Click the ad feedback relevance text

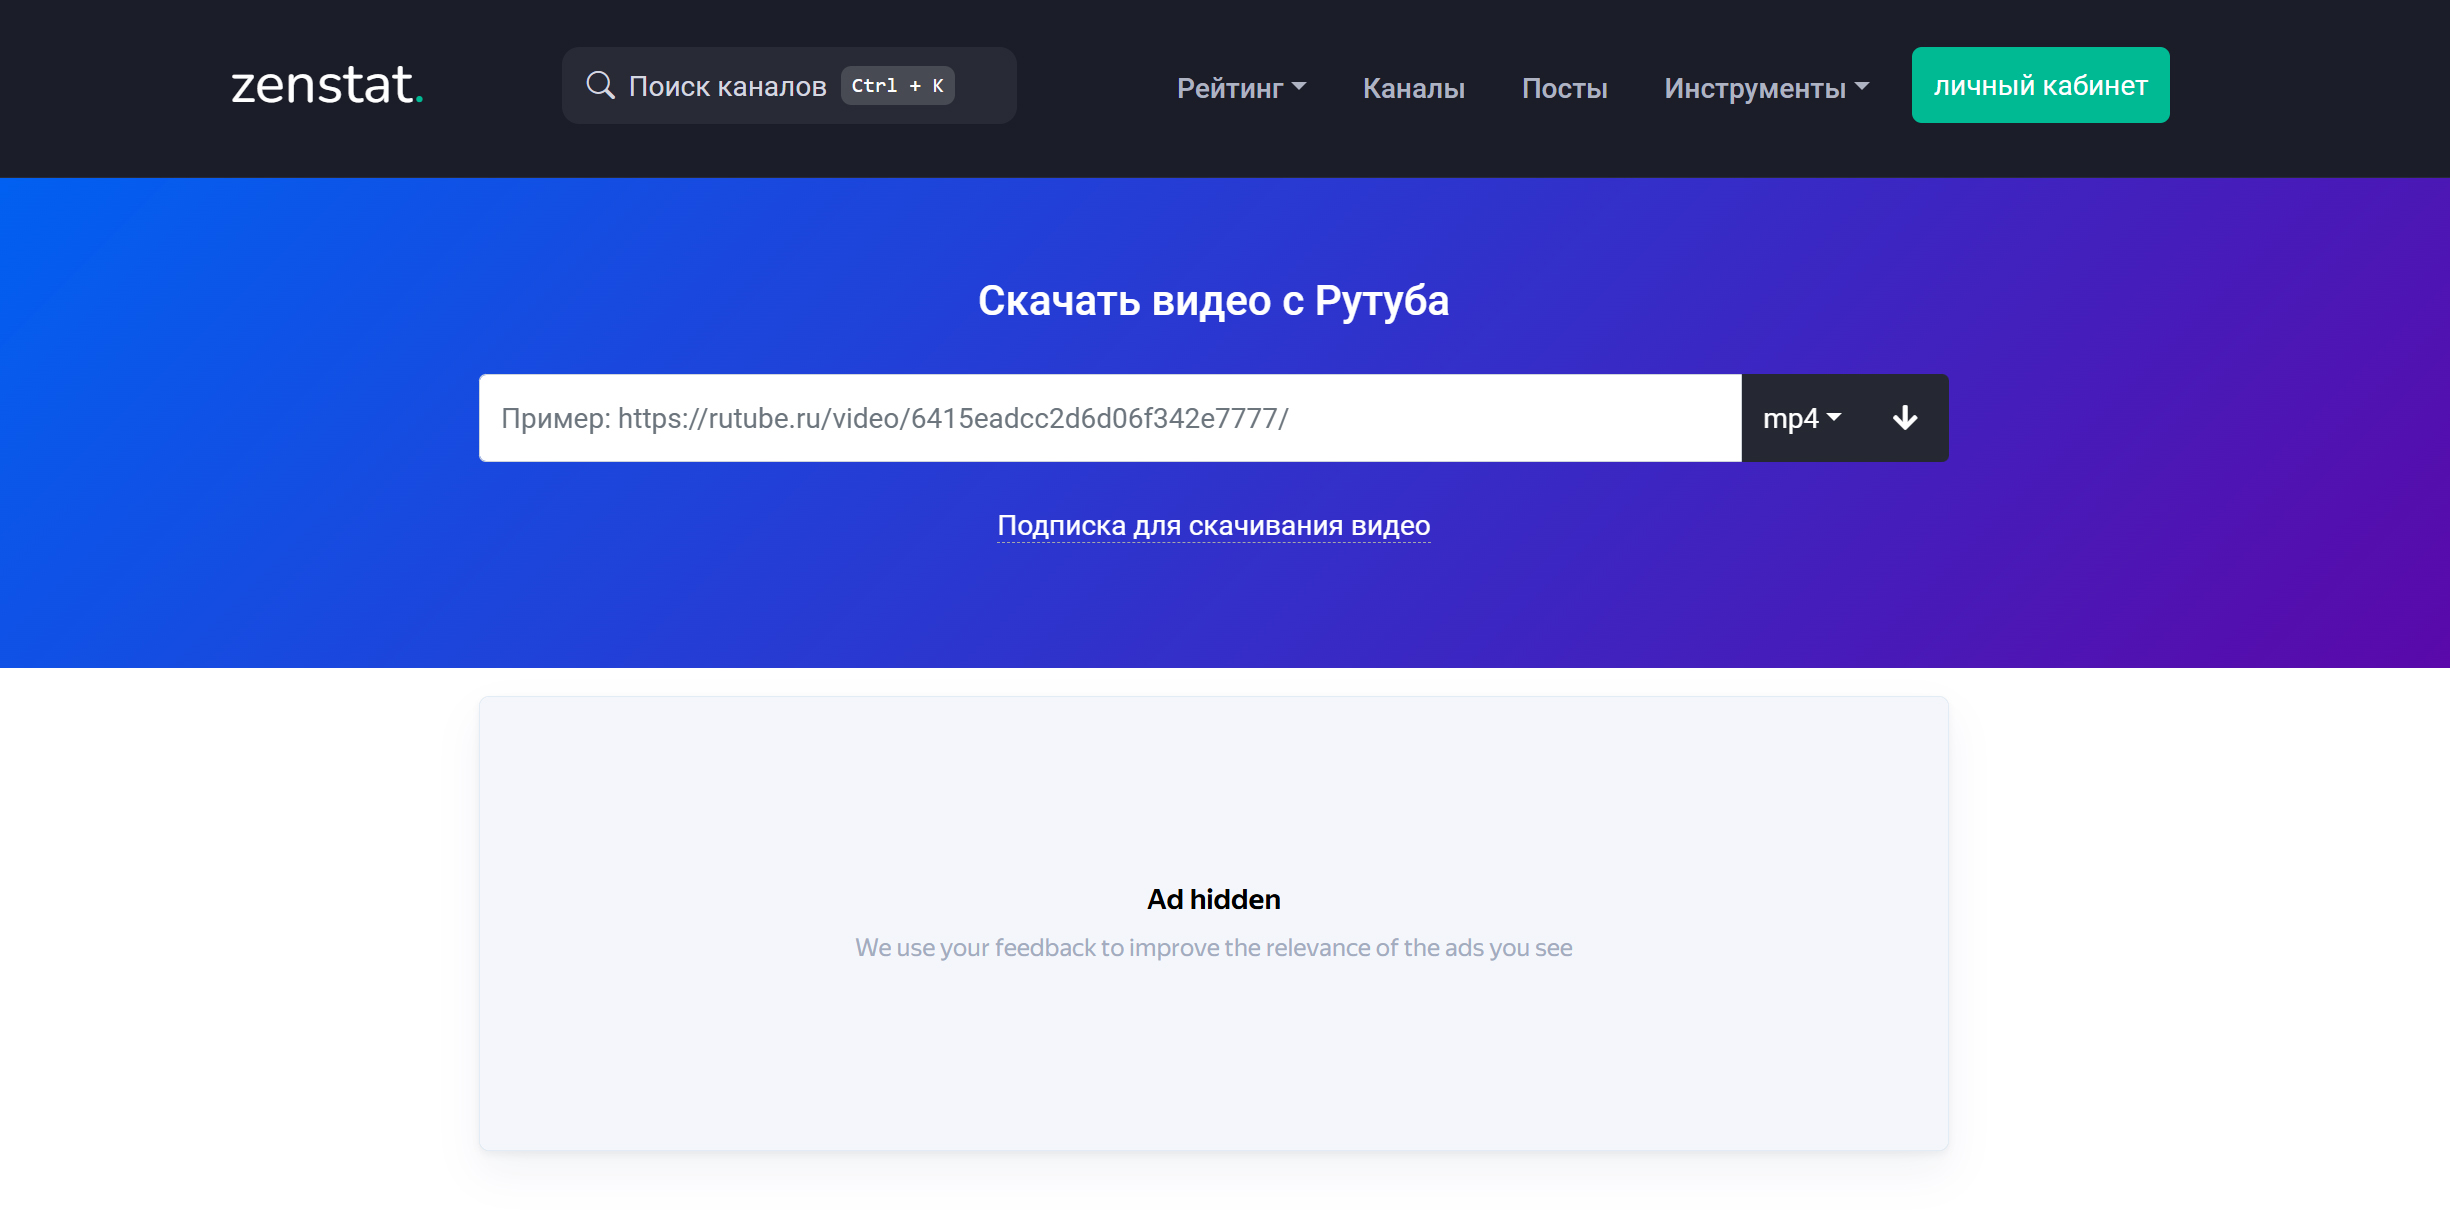click(1213, 947)
